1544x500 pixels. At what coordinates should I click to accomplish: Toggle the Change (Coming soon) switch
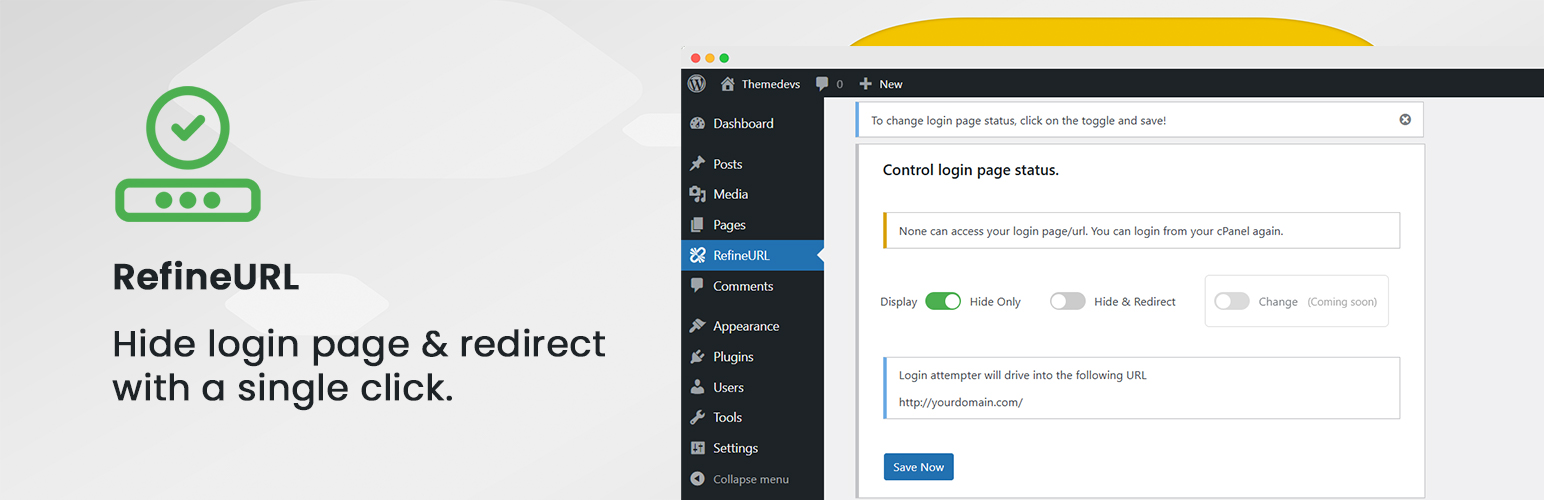pos(1232,301)
